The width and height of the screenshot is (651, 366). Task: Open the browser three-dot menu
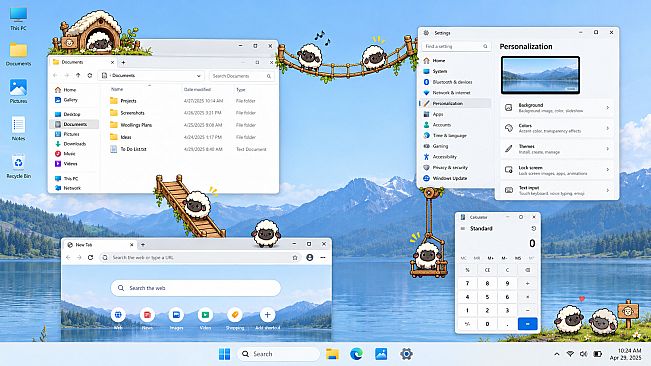(323, 257)
